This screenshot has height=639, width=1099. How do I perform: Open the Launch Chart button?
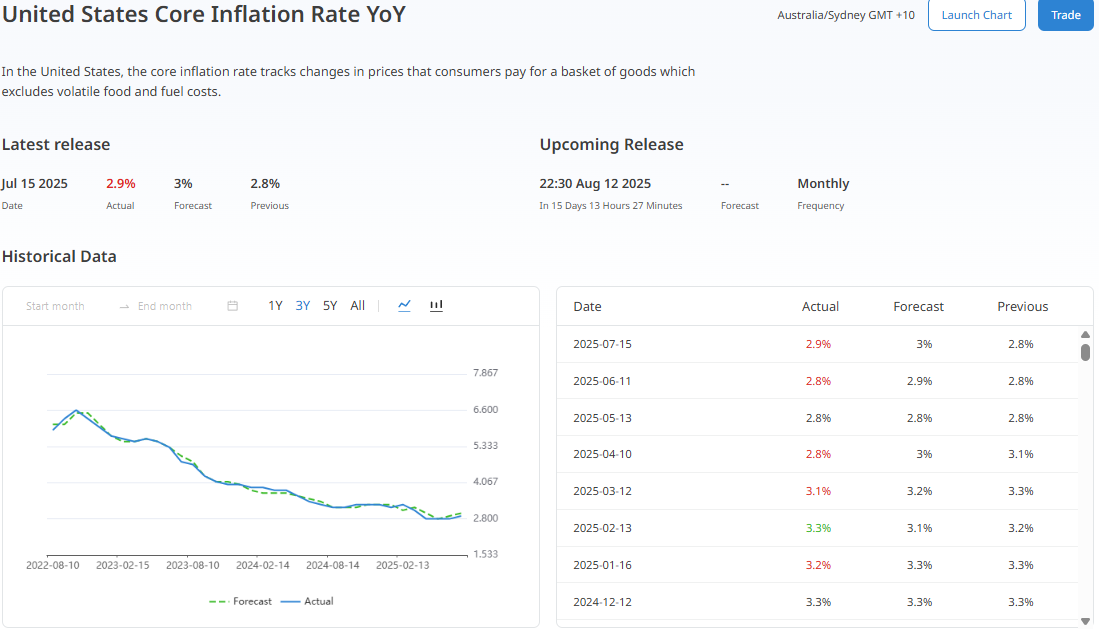[977, 15]
